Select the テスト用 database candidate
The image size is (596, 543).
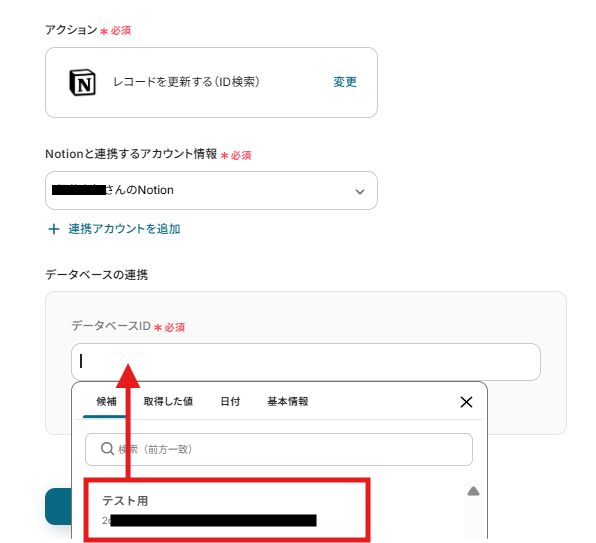(x=227, y=510)
